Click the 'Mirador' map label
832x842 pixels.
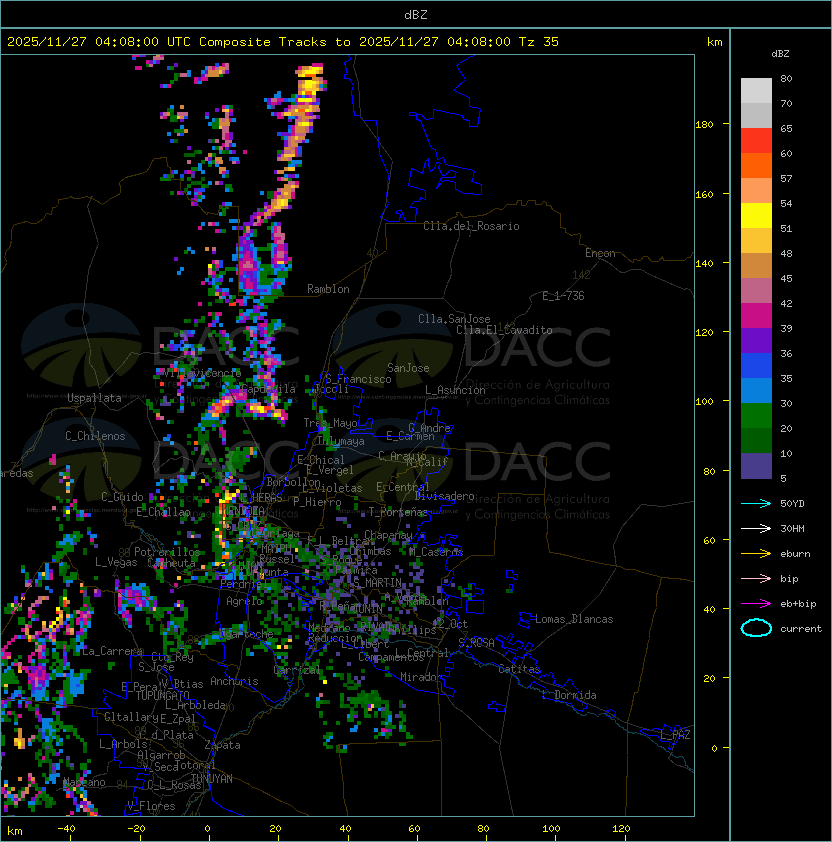[421, 677]
